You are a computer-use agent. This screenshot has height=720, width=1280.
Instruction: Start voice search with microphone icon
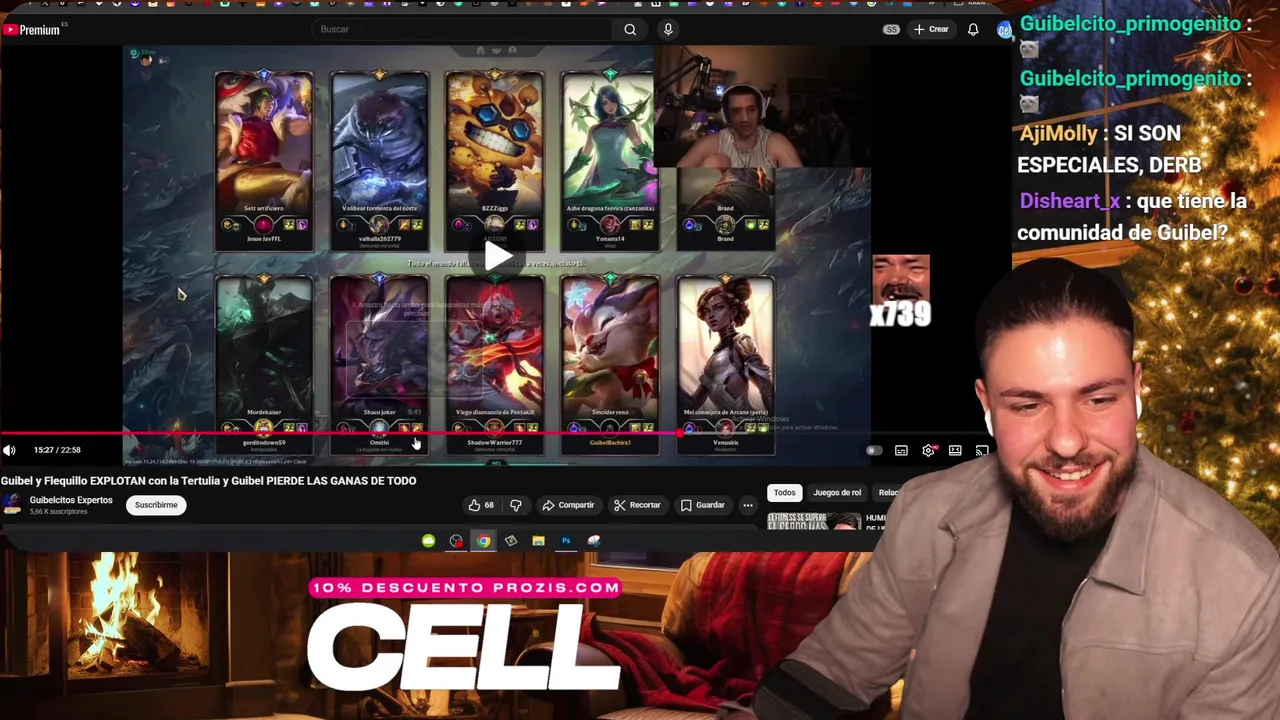tap(668, 29)
